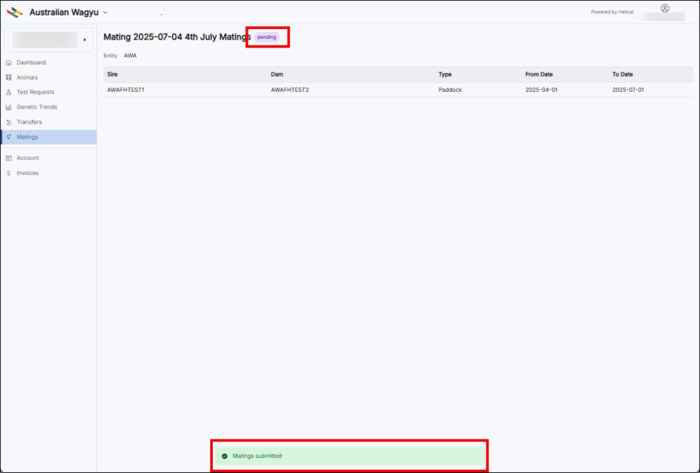
Task: Click the green check icon in toast
Action: 224,456
